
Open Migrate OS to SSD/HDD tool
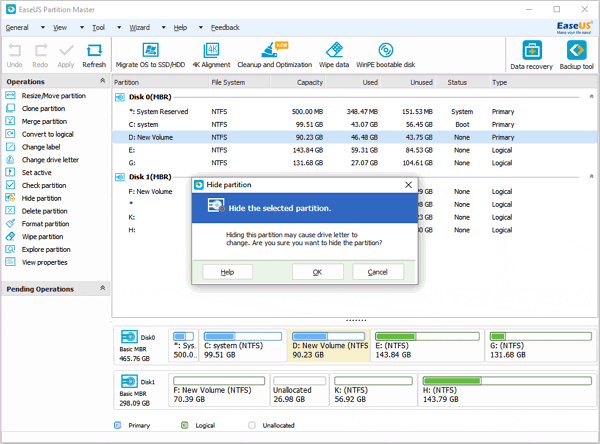(150, 55)
